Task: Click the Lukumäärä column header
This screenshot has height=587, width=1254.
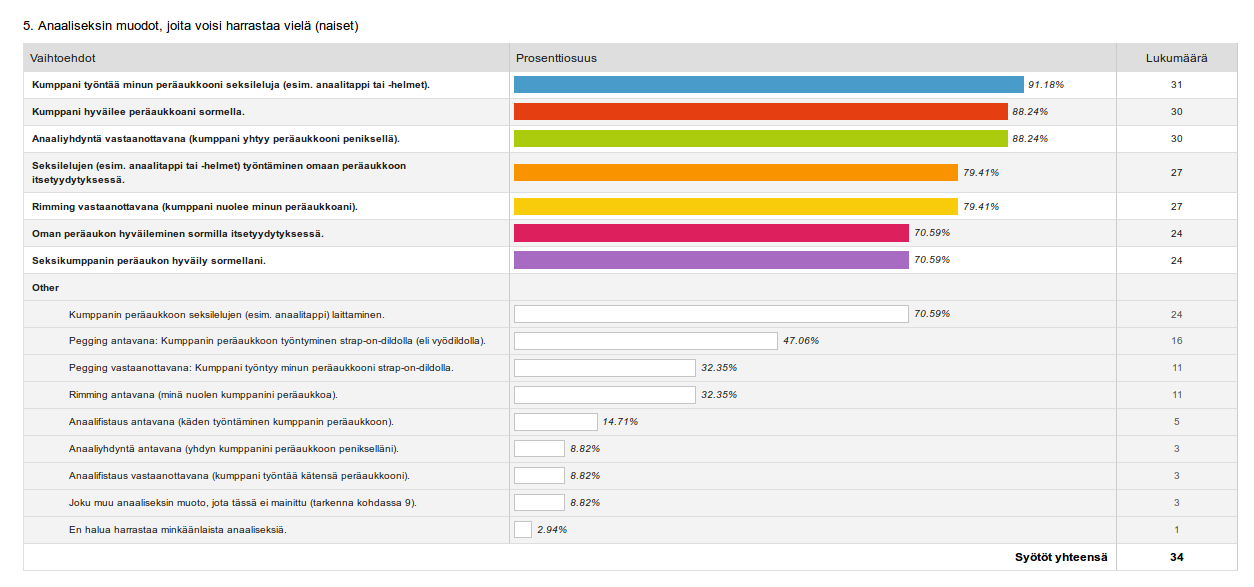Action: click(1175, 58)
